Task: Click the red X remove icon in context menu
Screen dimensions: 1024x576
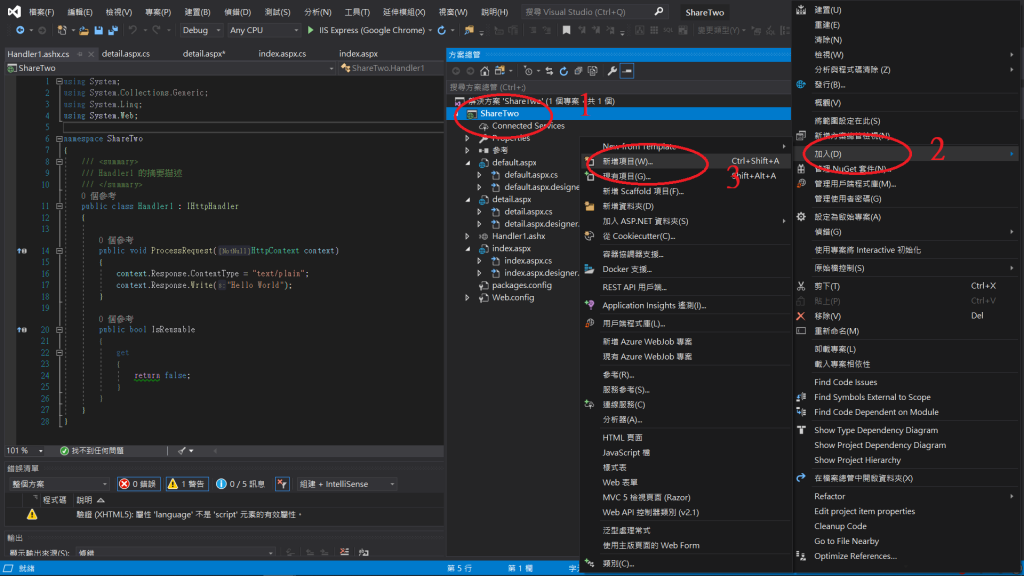Action: click(801, 316)
